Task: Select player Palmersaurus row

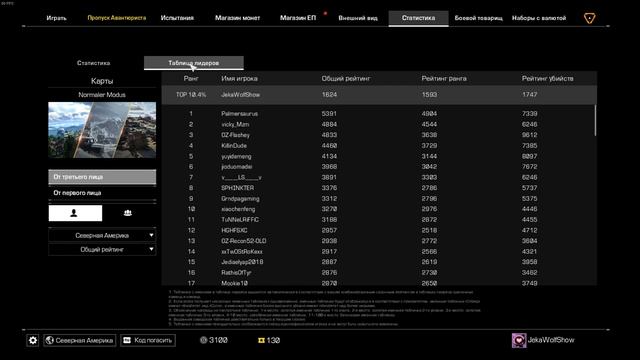Action: [378, 113]
